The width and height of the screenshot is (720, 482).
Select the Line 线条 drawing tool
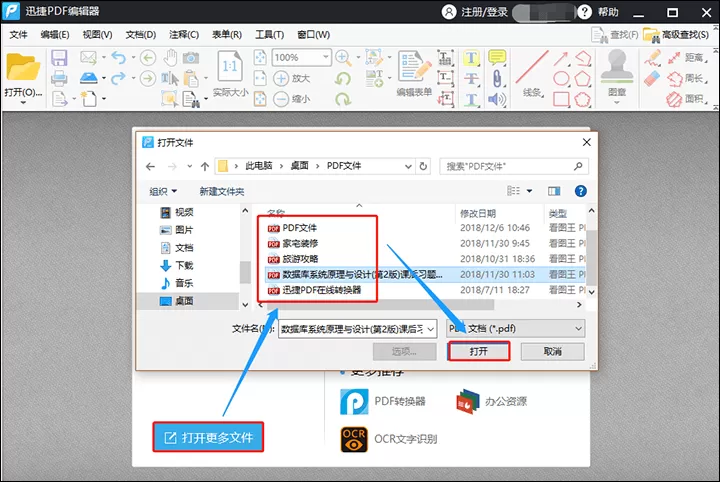click(x=533, y=67)
